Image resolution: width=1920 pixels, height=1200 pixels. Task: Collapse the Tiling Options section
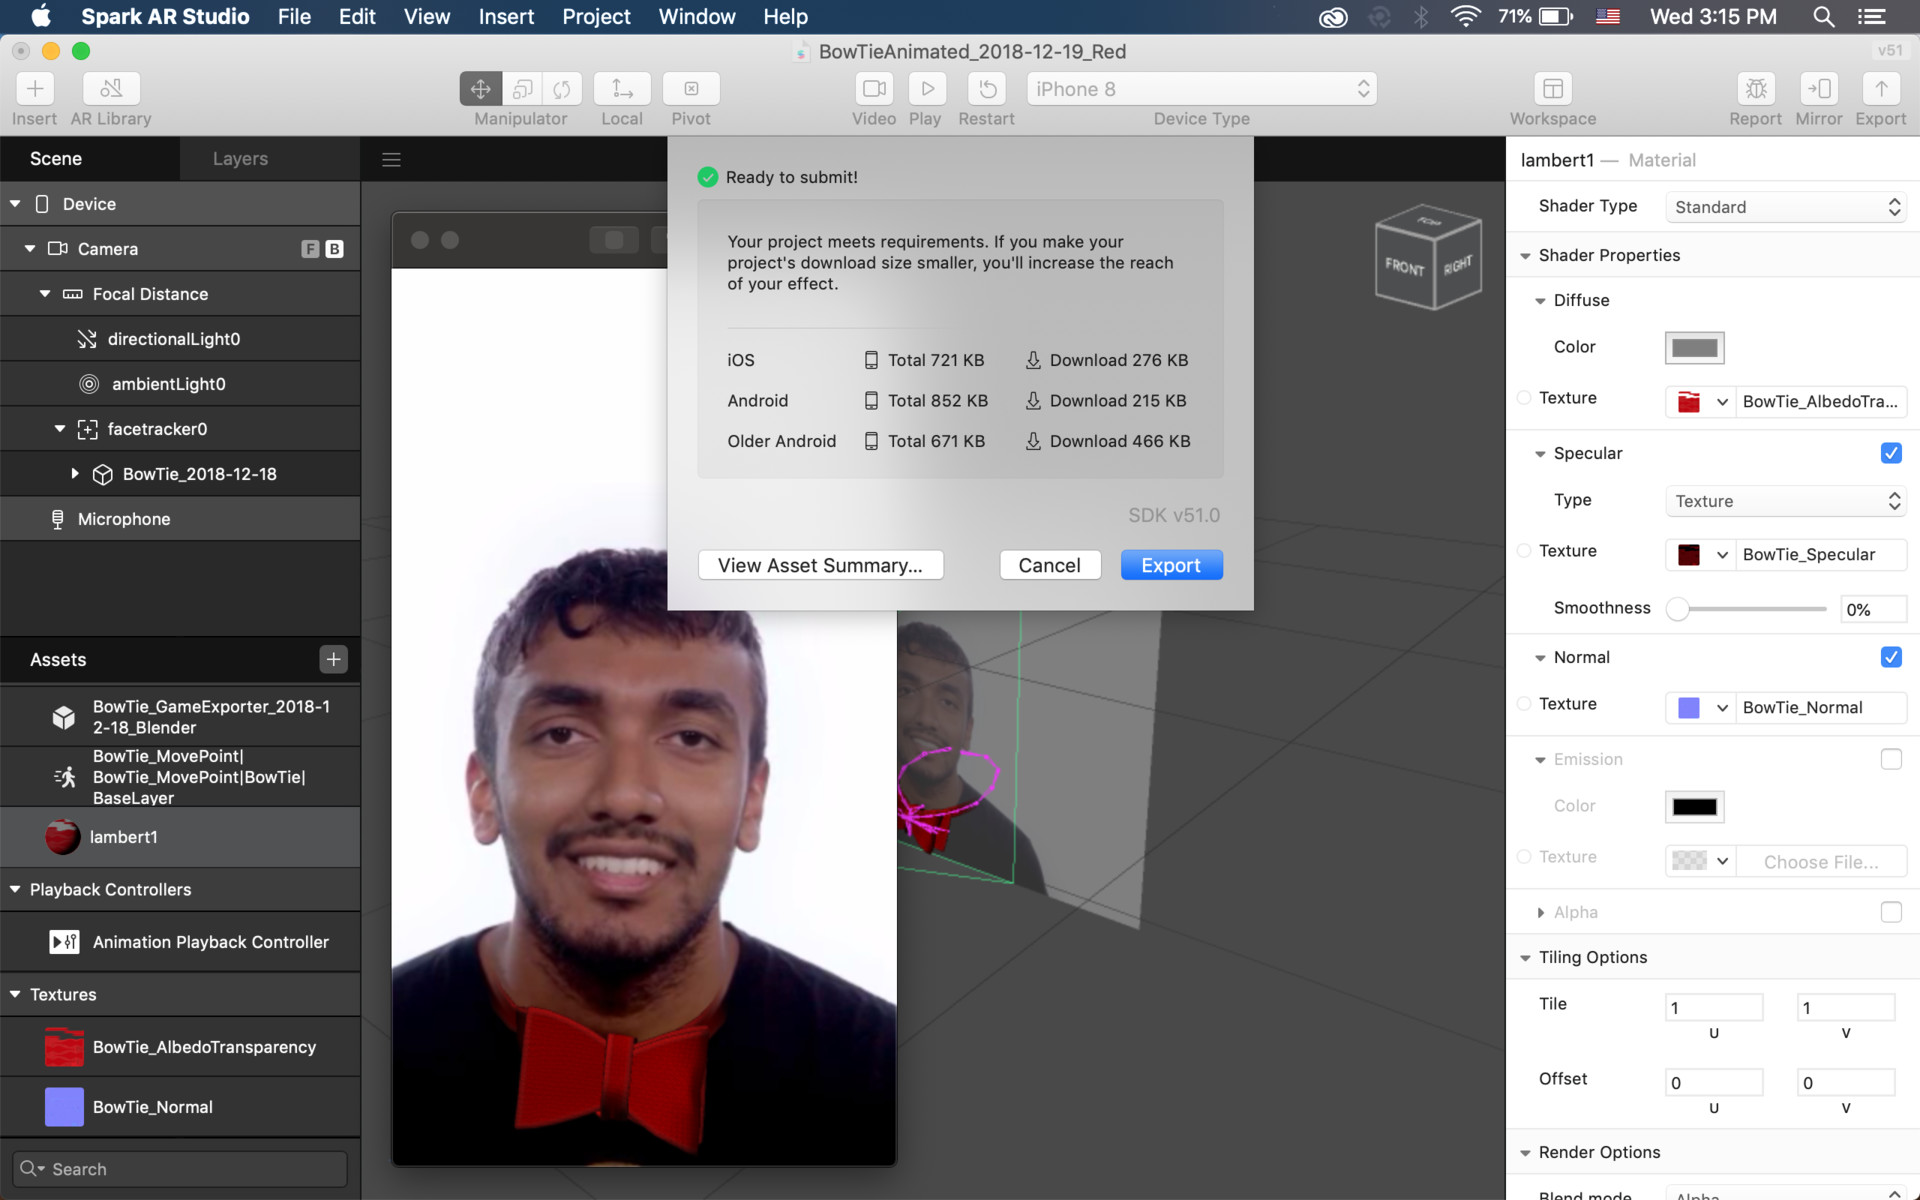1525,958
